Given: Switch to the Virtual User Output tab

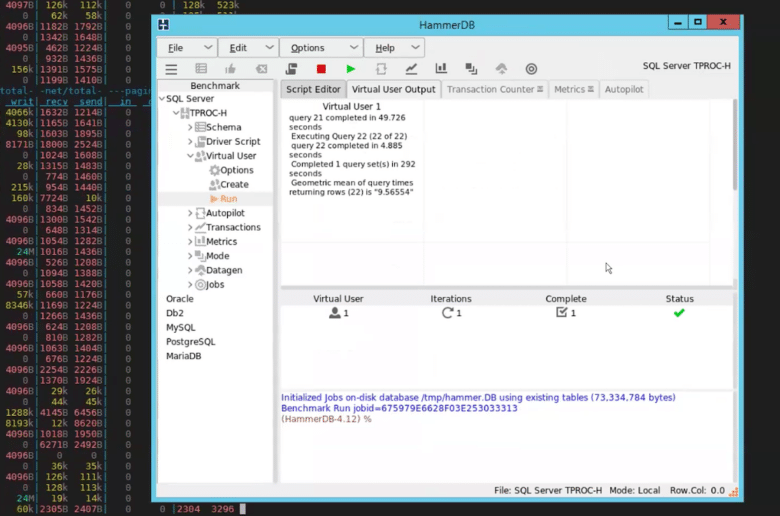Looking at the screenshot, I should [393, 90].
